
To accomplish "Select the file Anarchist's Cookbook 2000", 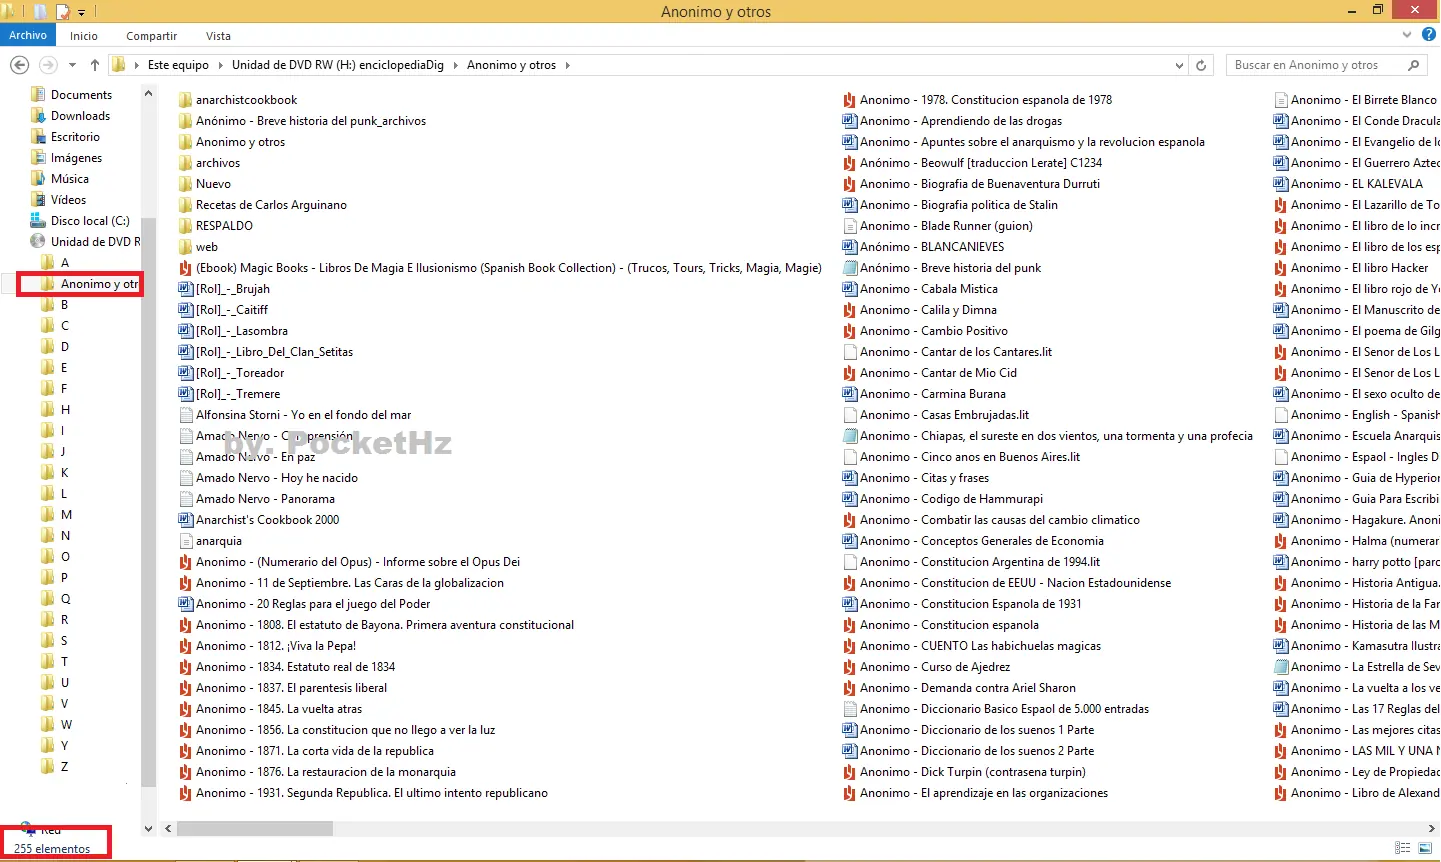I will (x=267, y=520).
